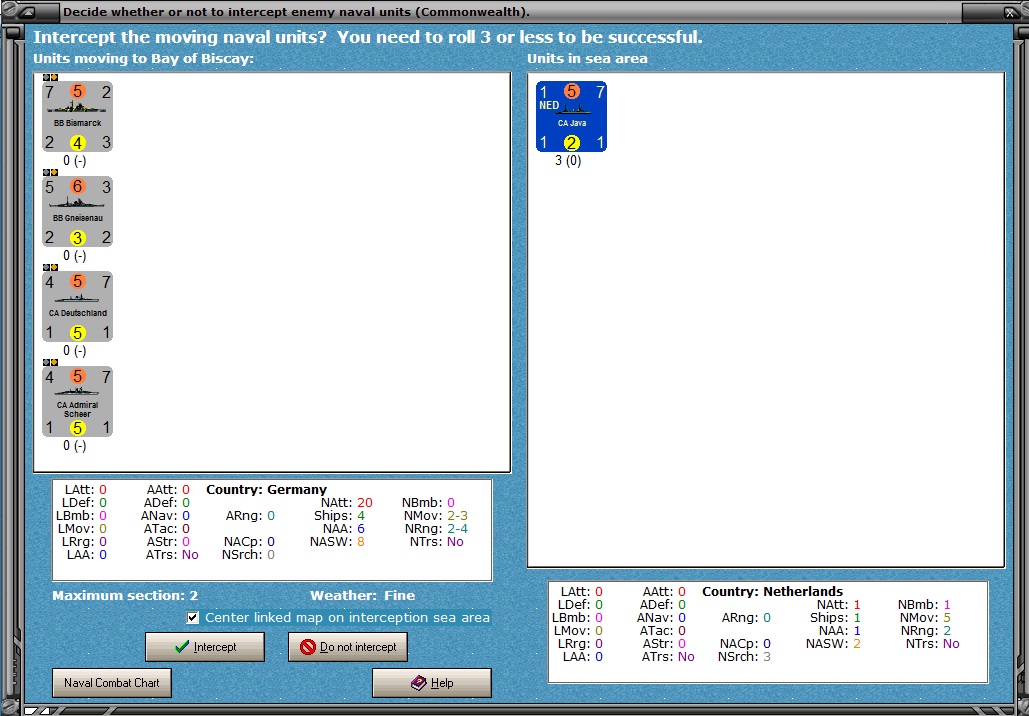The image size is (1029, 716).
Task: Open the Naval Combat Chart
Action: pos(112,683)
